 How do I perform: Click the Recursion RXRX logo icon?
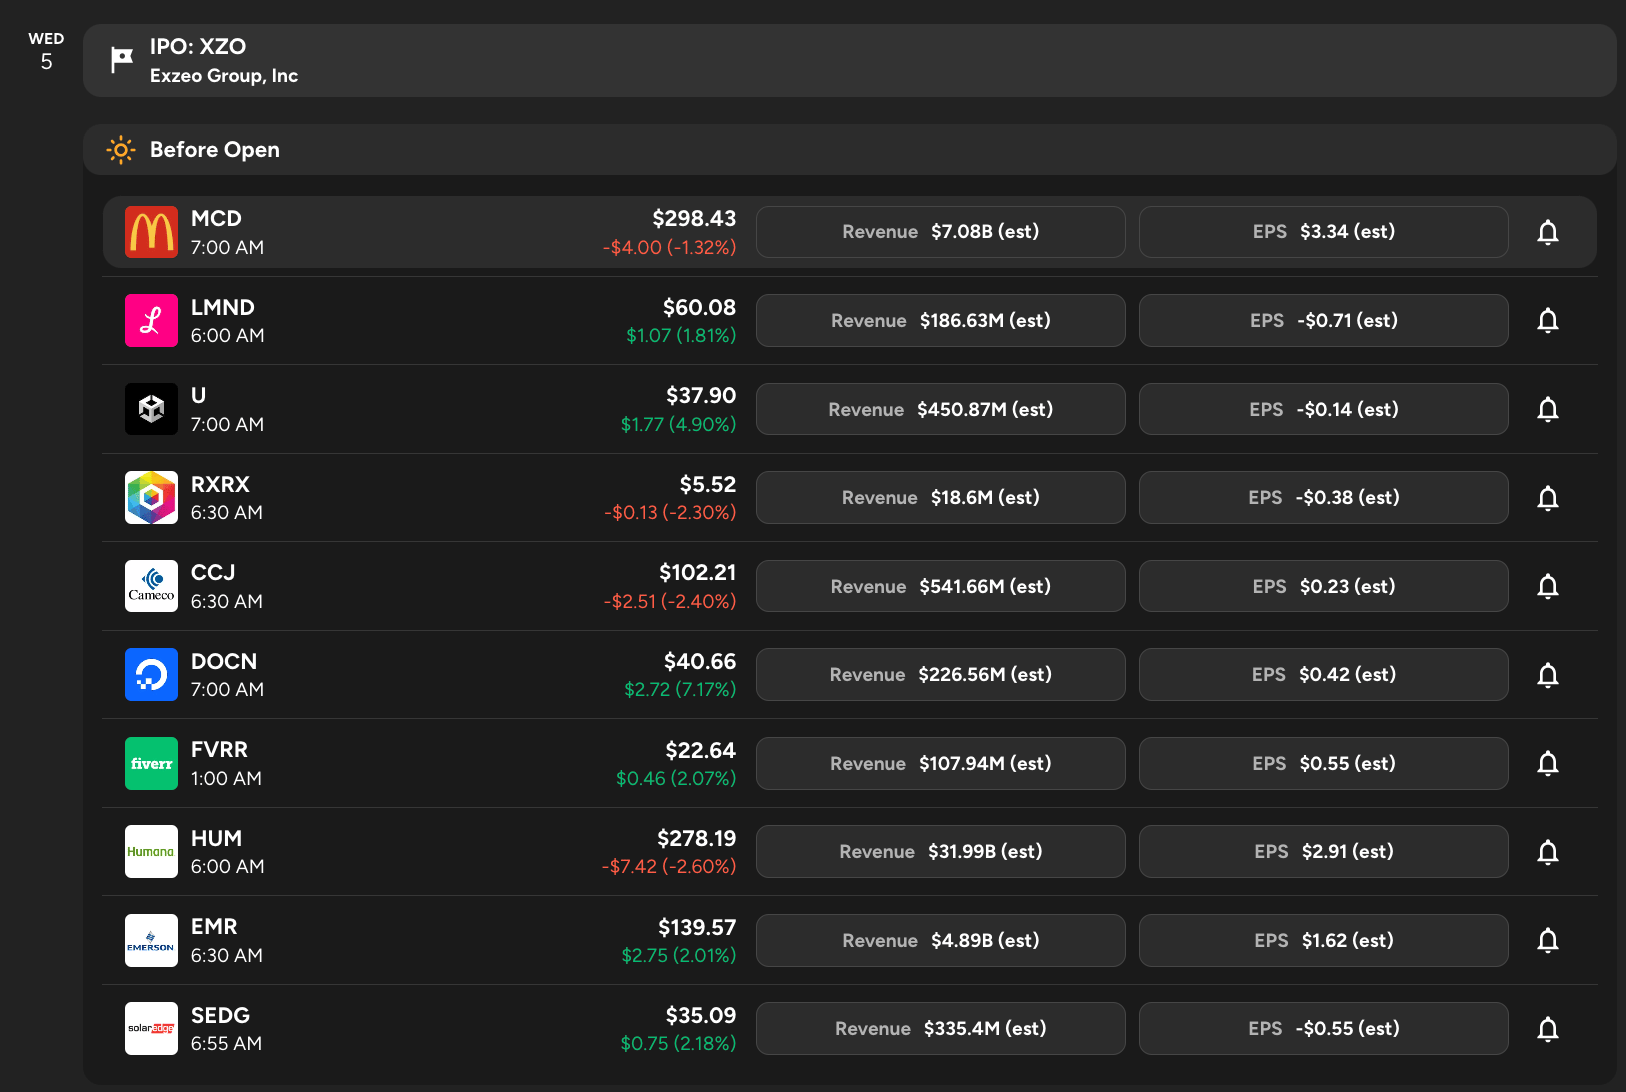(151, 497)
